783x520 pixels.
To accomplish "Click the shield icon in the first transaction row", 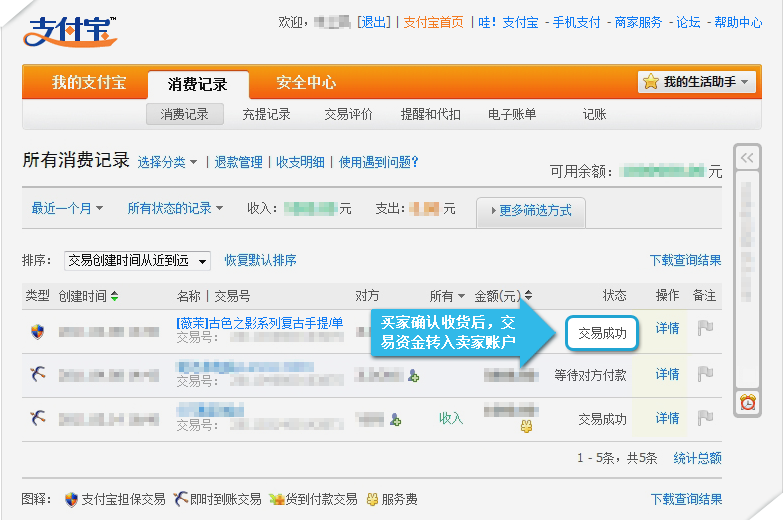I will [x=37, y=331].
